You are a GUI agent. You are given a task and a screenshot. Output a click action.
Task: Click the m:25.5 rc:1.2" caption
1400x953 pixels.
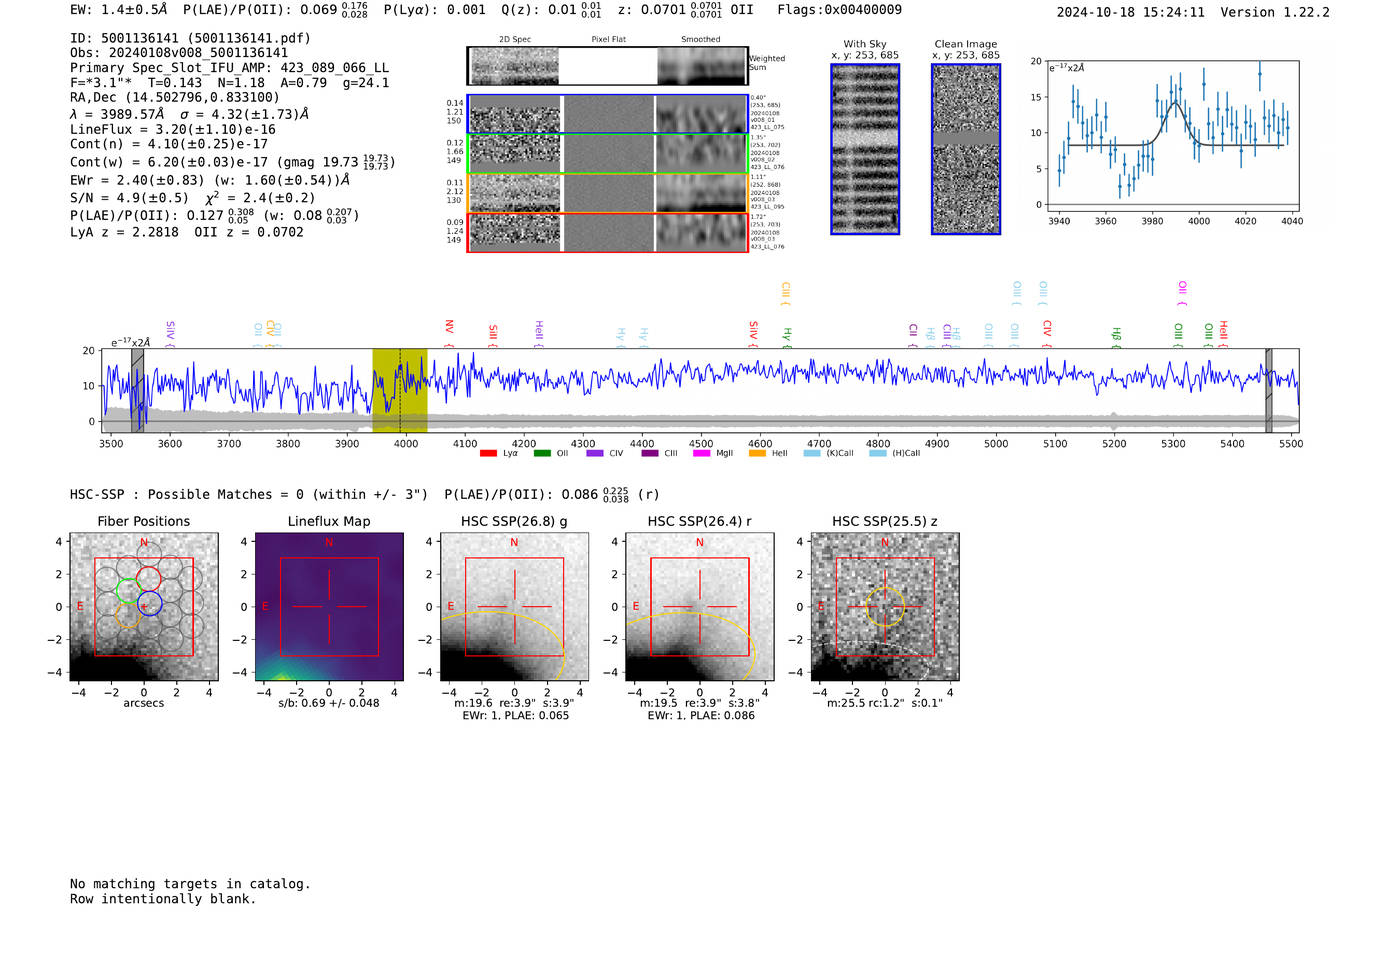pos(885,703)
